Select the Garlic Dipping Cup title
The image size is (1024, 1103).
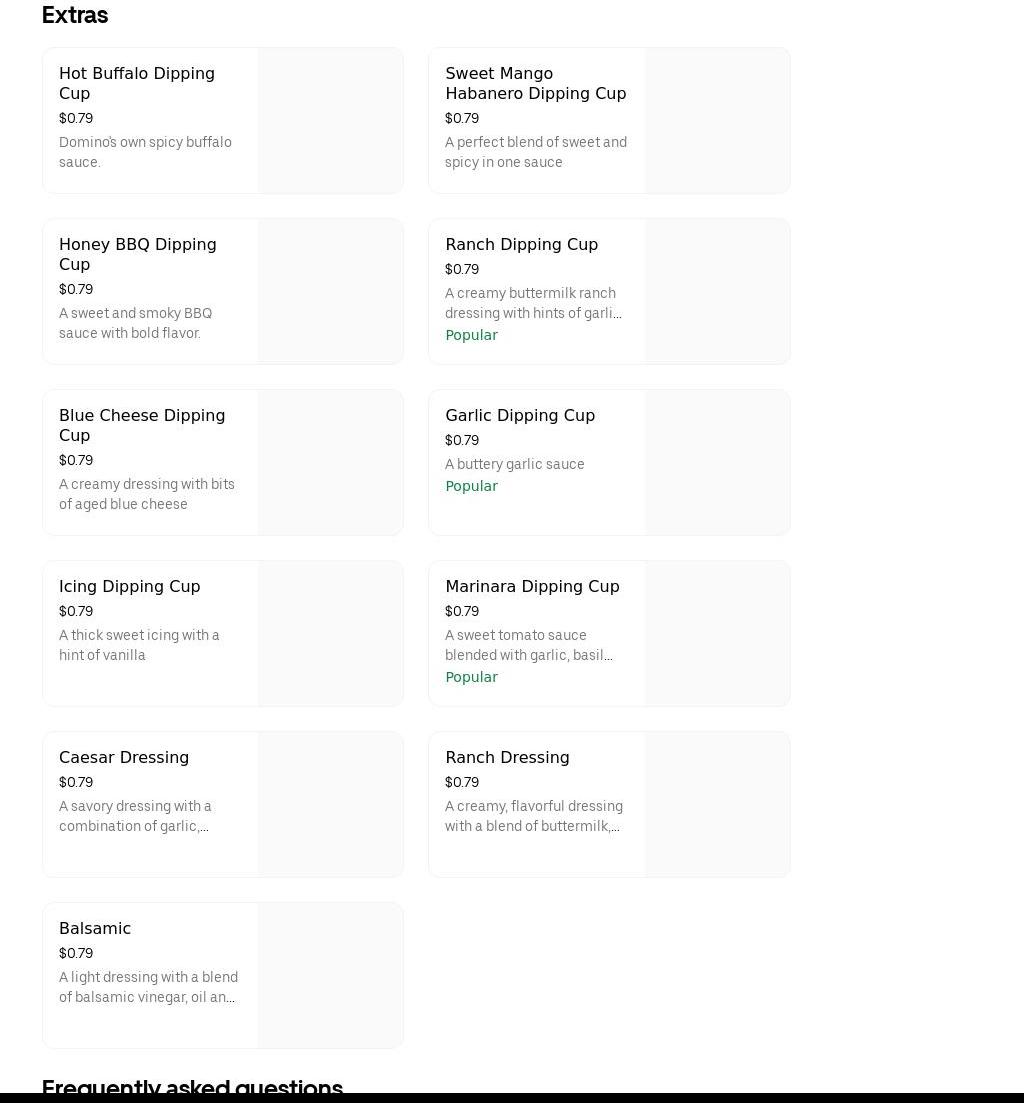519,416
